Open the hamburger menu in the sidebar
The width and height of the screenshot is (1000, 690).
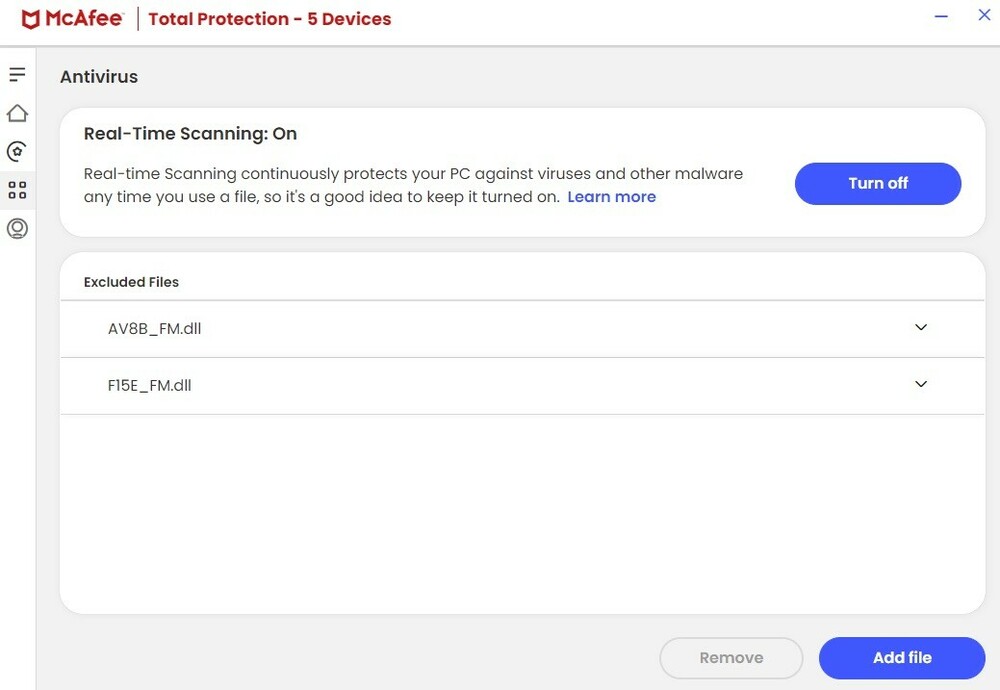coord(17,75)
